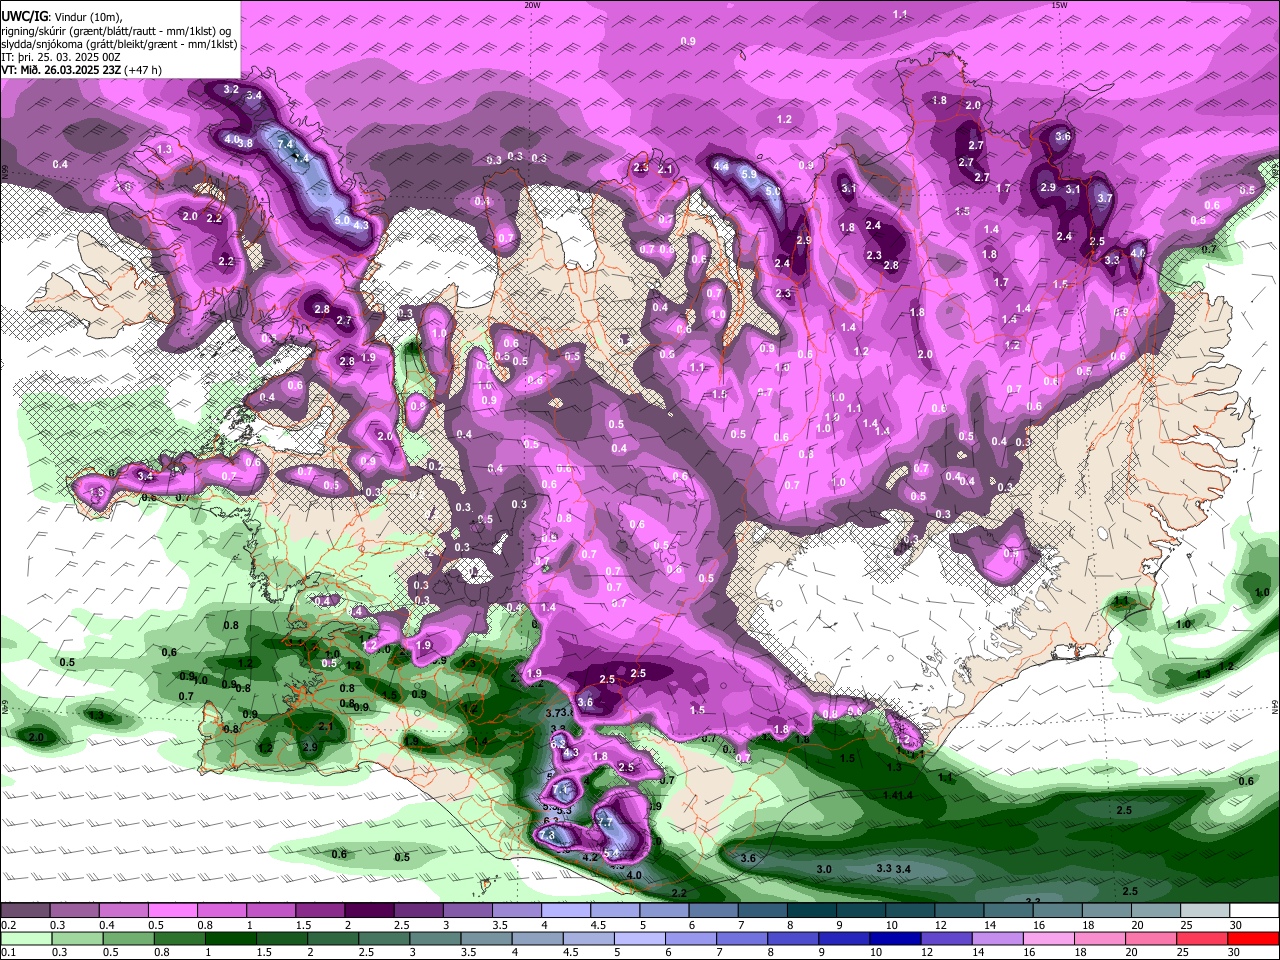The width and height of the screenshot is (1280, 960).
Task: Pick the lavender-blue 5 swatch on rain scale
Action: (640, 939)
